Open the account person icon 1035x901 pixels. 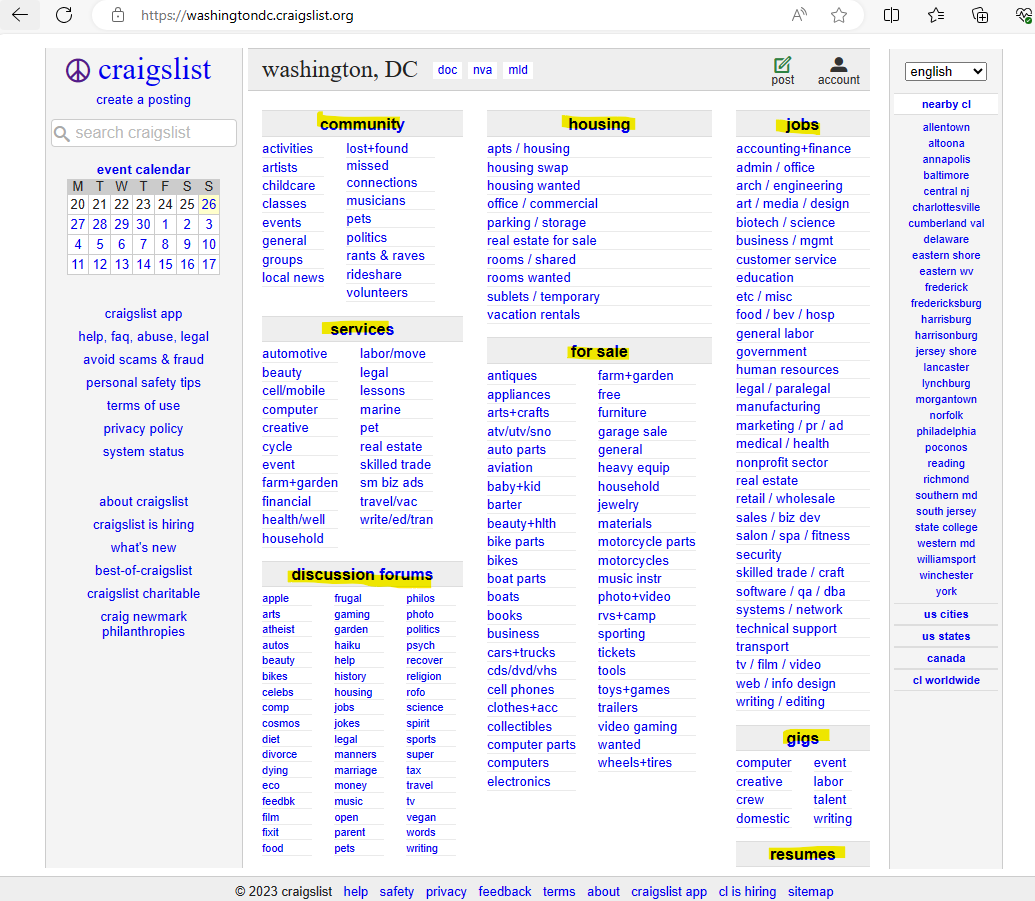click(x=838, y=64)
